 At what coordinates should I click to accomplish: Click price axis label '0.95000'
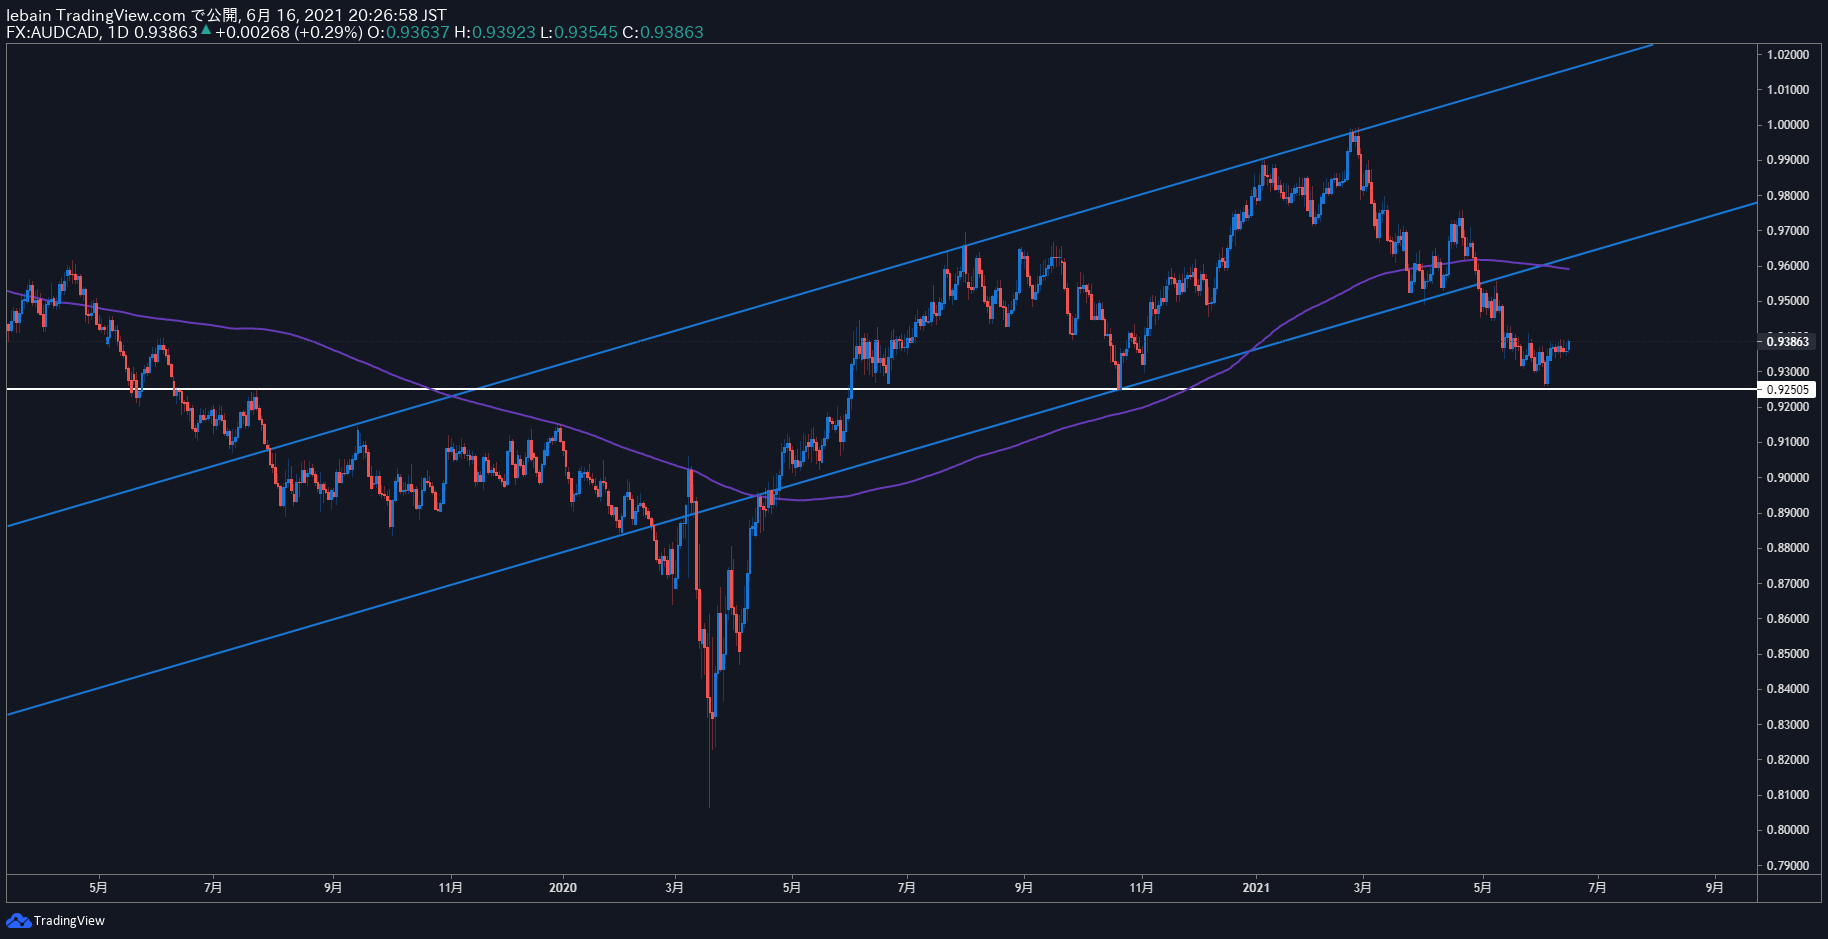click(1788, 301)
